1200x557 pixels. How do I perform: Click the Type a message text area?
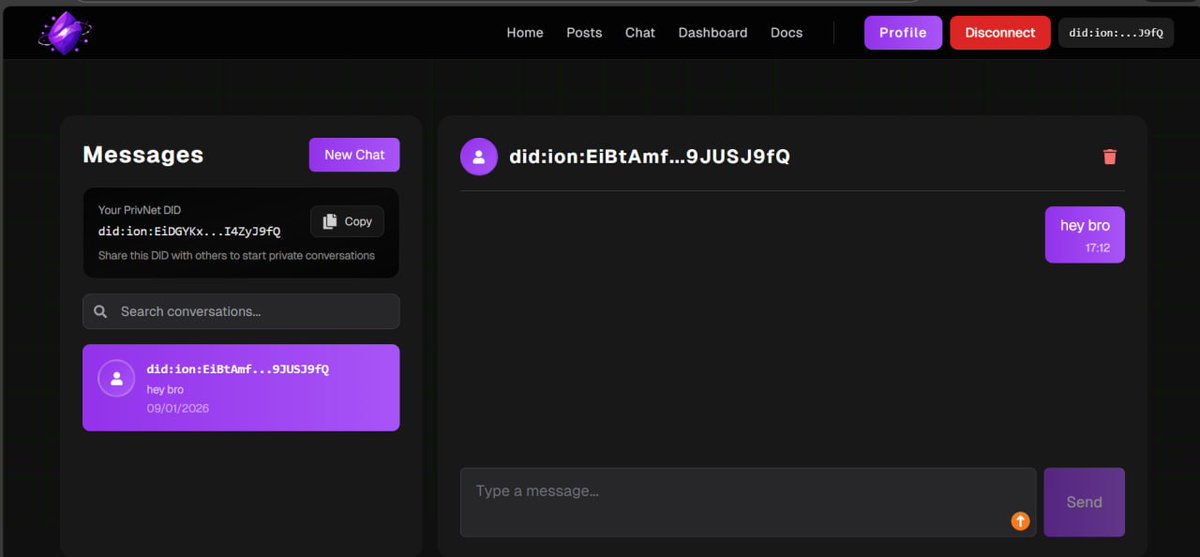pos(748,502)
